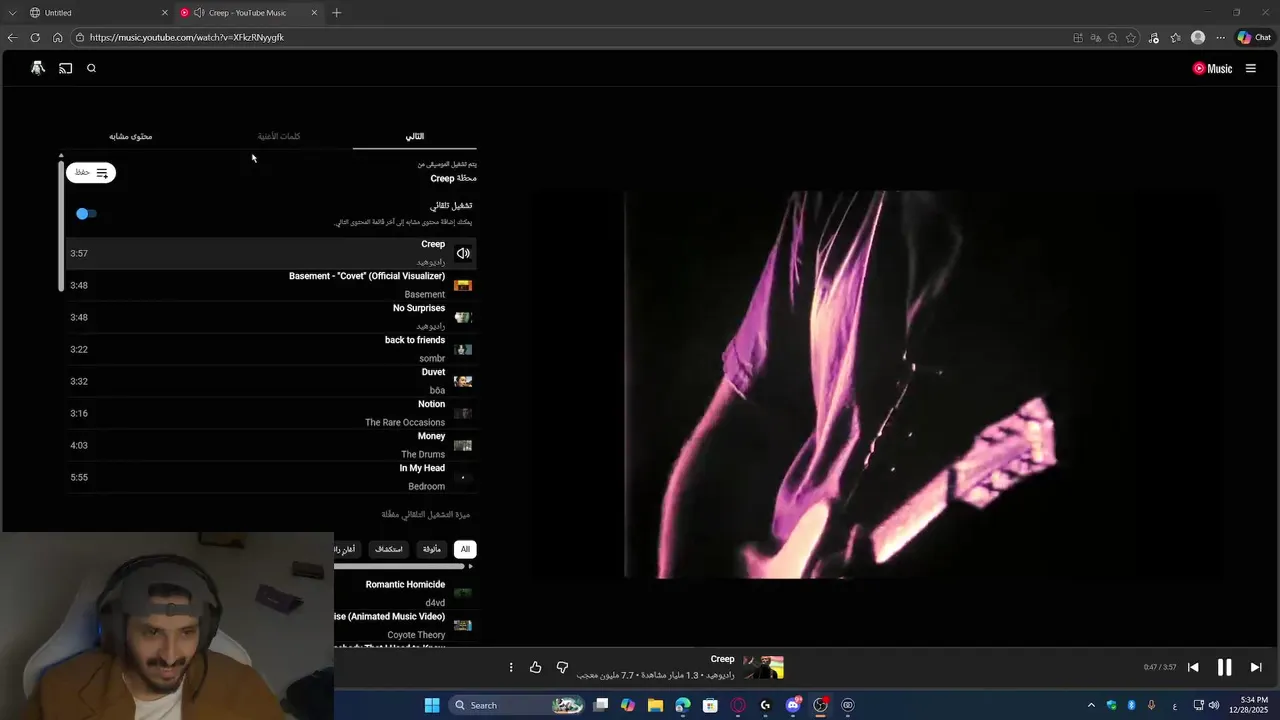The image size is (1280, 720).
Task: Add page to favorites with star icon
Action: [x=1131, y=37]
